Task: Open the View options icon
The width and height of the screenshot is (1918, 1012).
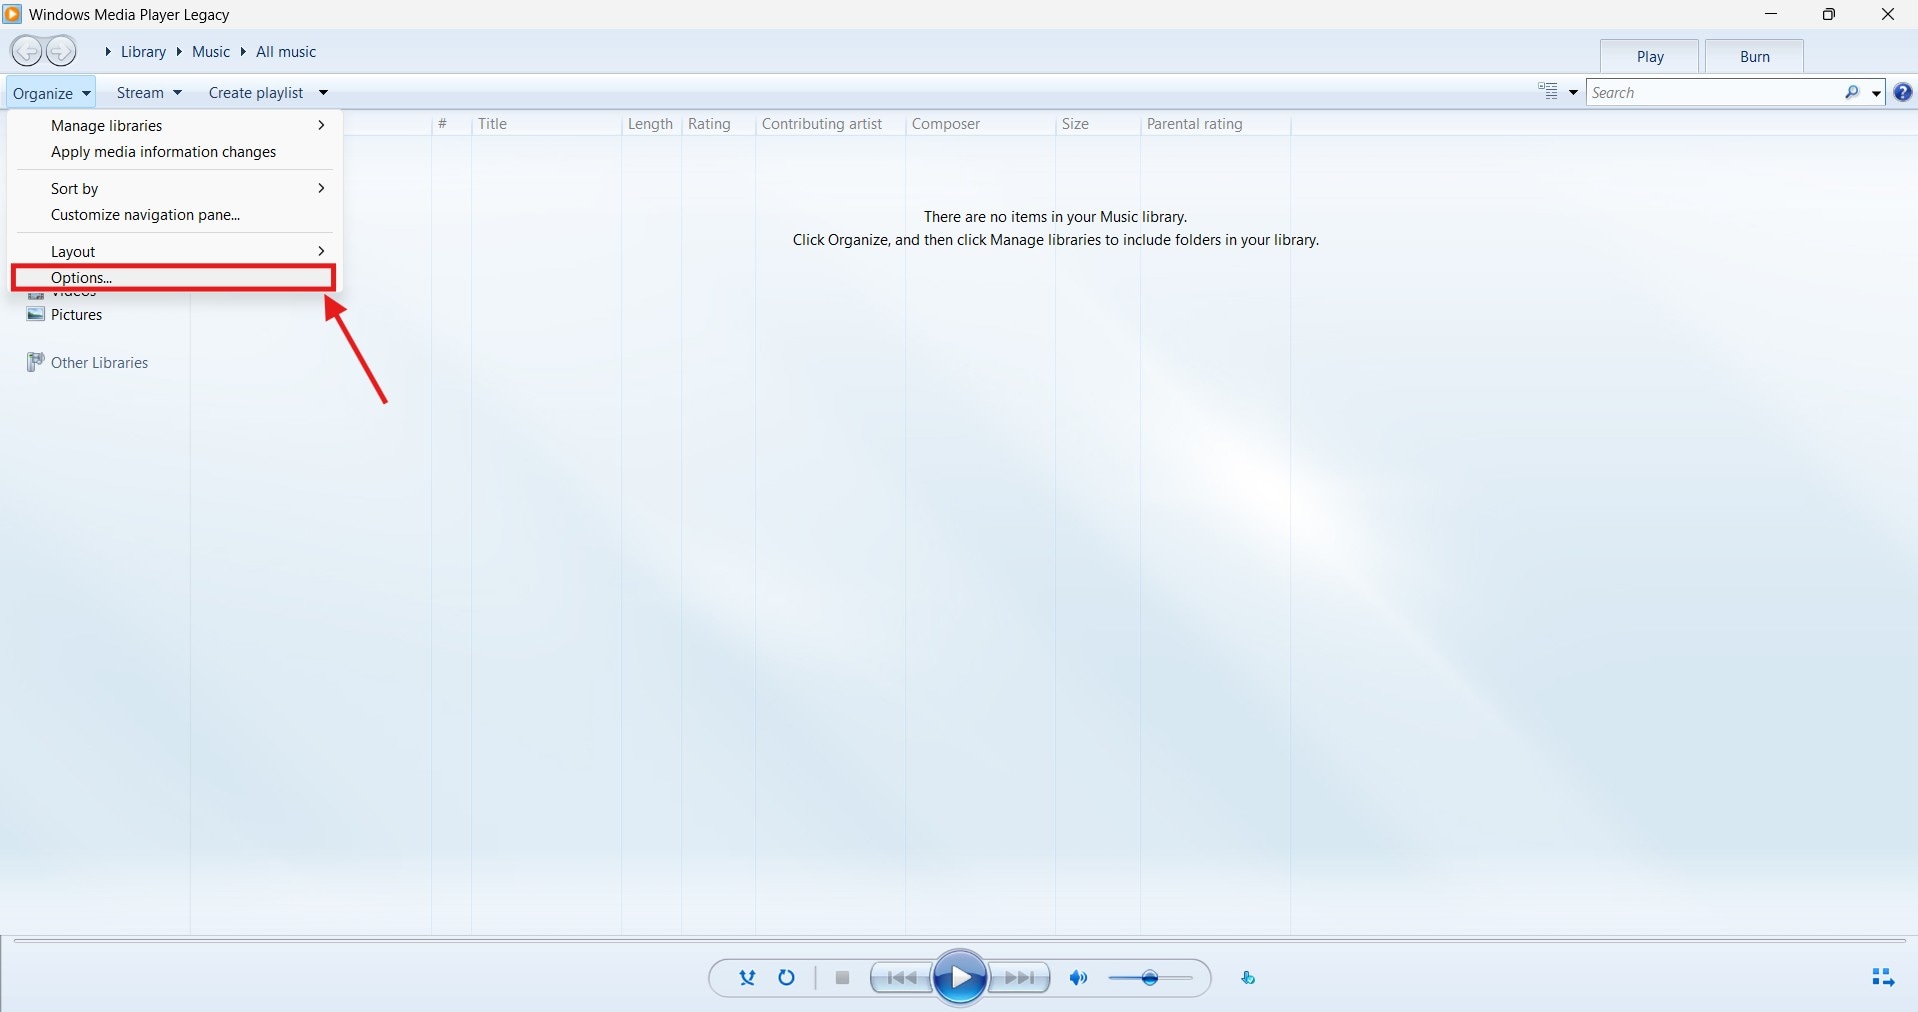Action: [x=1548, y=92]
